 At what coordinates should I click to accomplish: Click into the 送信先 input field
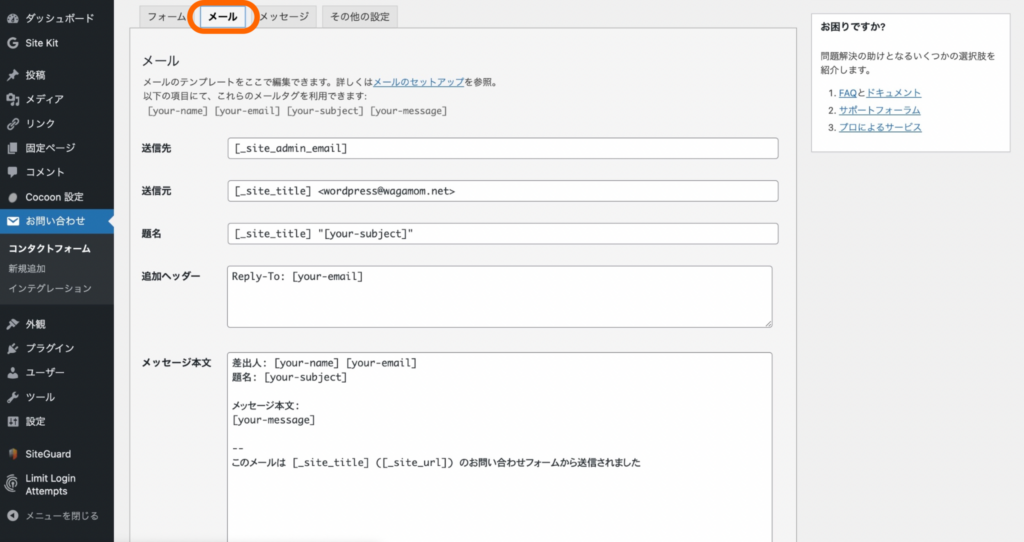(x=502, y=148)
